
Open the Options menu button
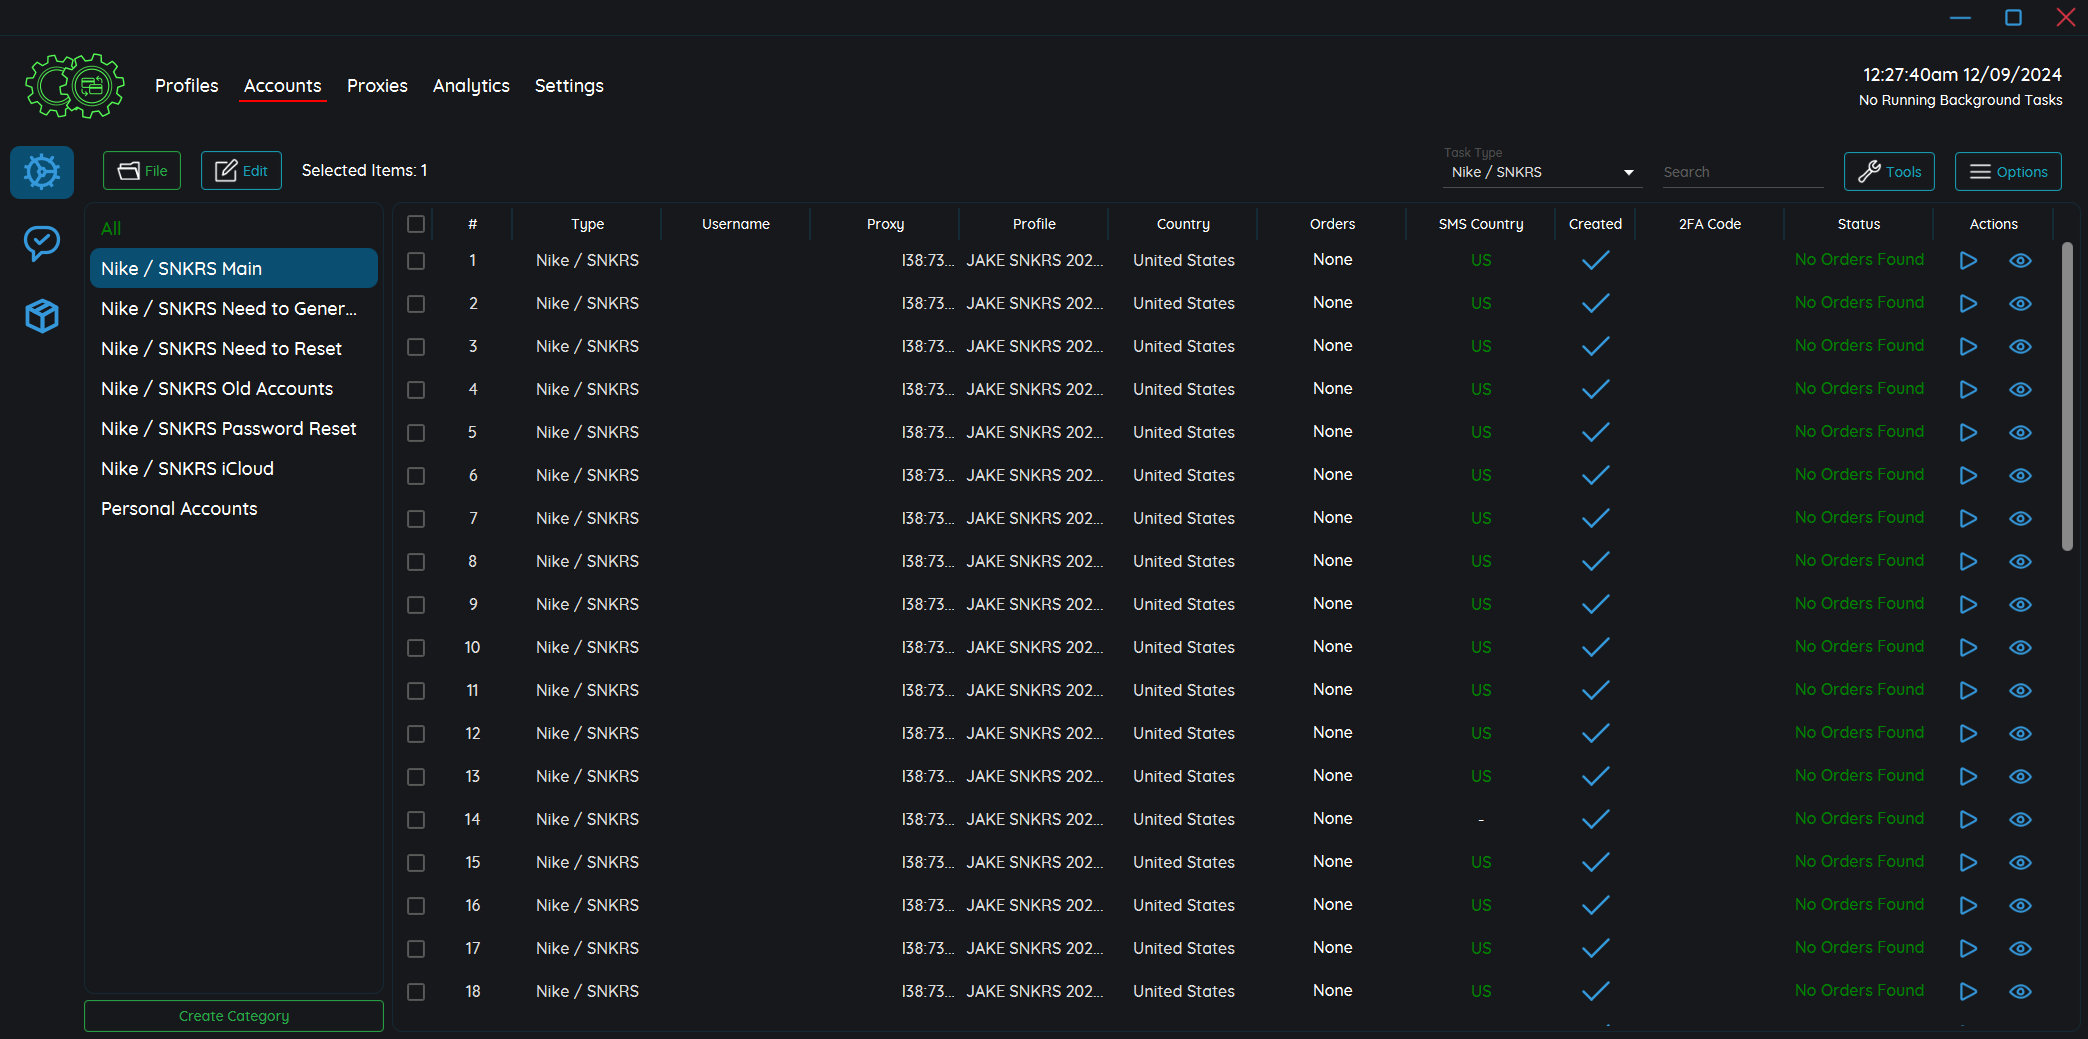click(x=2008, y=172)
